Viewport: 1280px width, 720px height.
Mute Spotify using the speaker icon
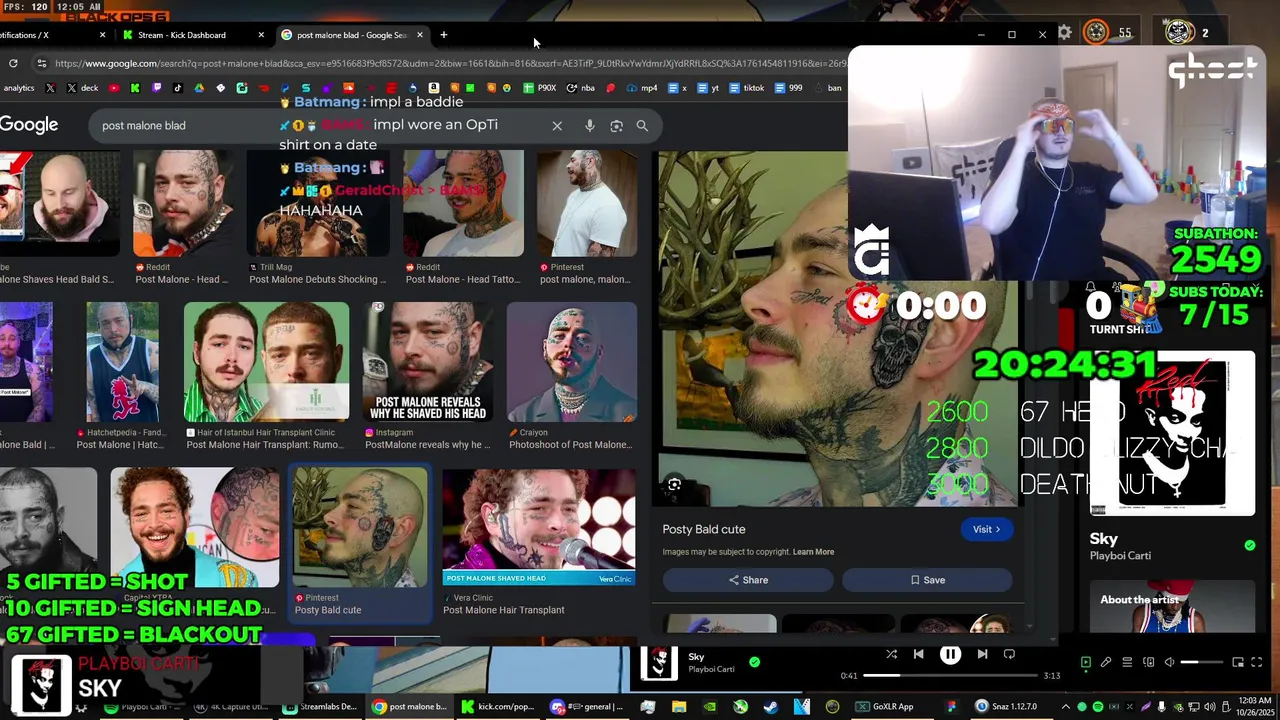(x=1169, y=662)
